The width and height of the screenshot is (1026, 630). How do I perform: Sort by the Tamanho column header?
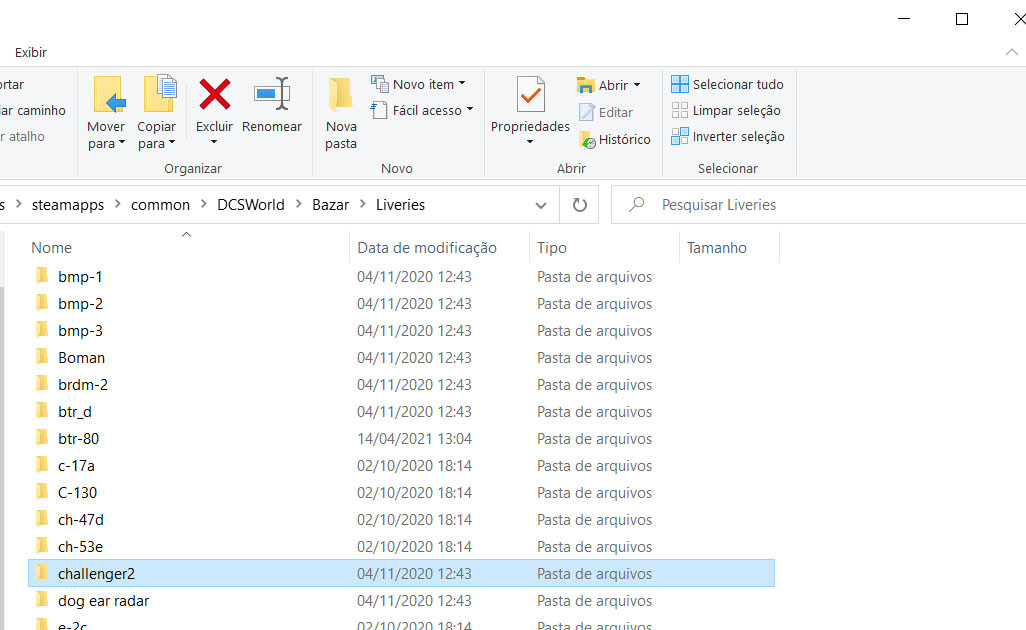coord(716,248)
